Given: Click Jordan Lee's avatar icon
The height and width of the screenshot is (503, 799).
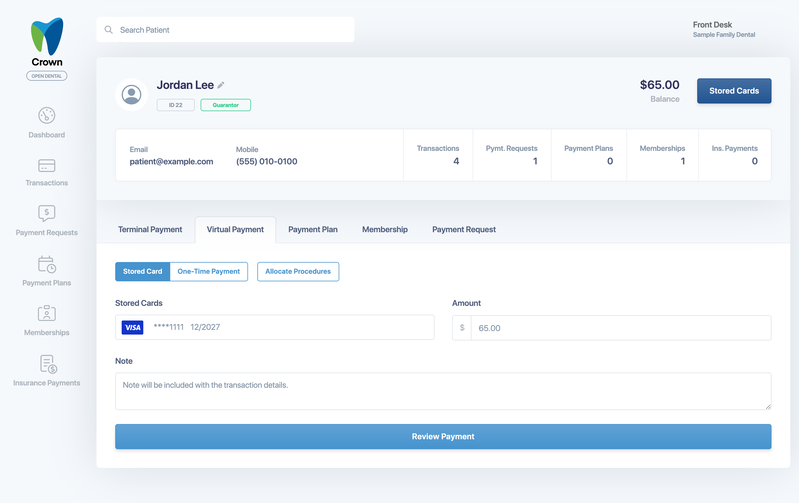Looking at the screenshot, I should pos(131,94).
